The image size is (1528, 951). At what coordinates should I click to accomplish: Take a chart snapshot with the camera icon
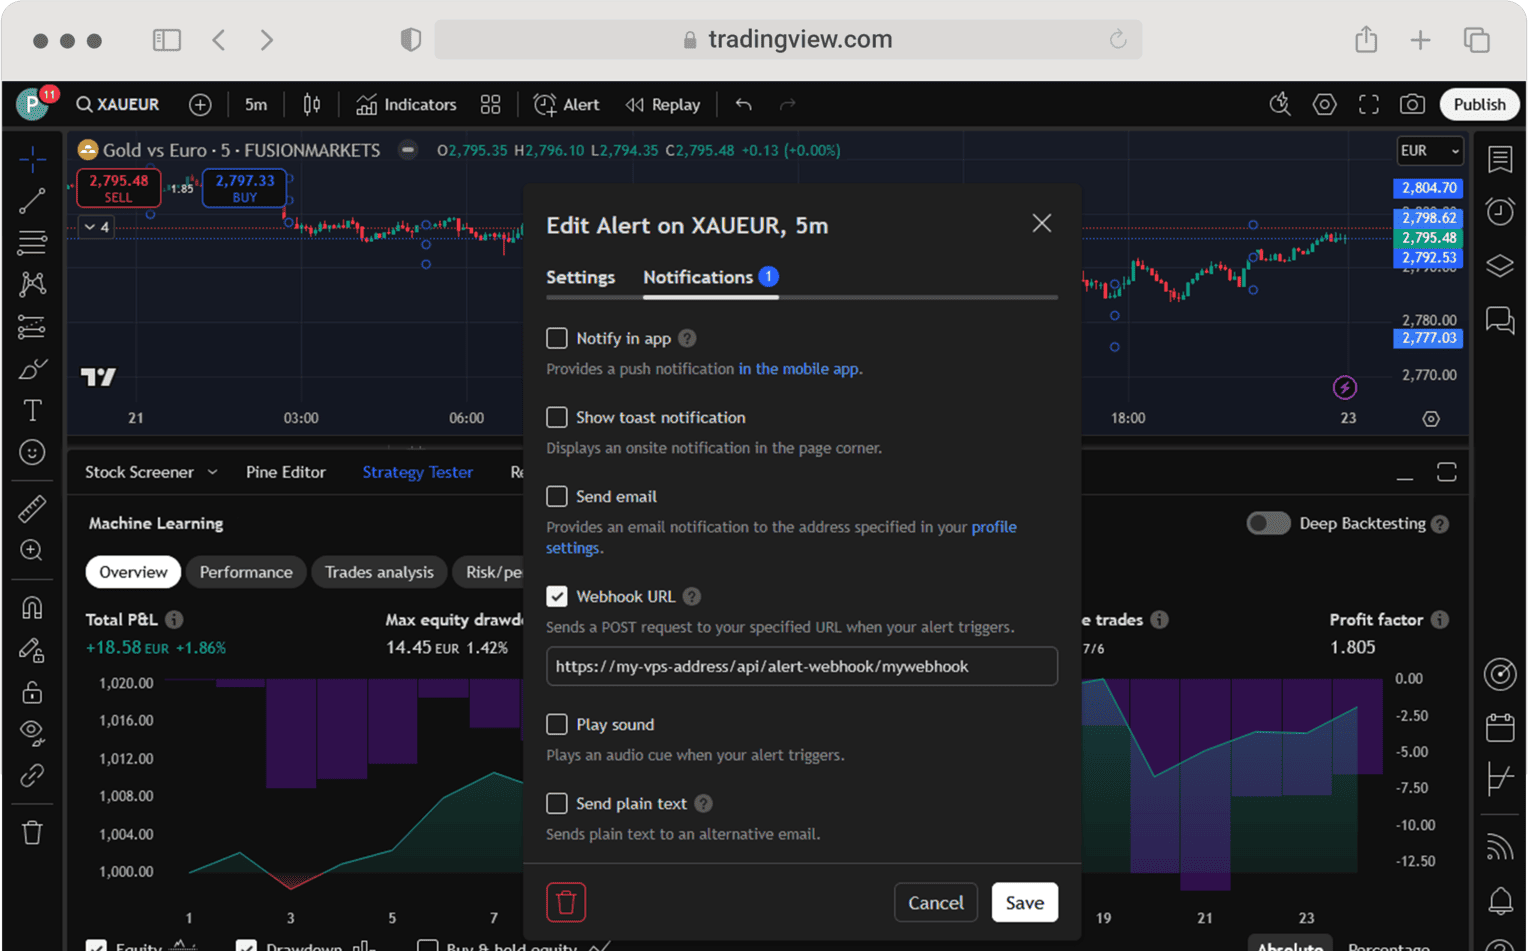point(1412,104)
